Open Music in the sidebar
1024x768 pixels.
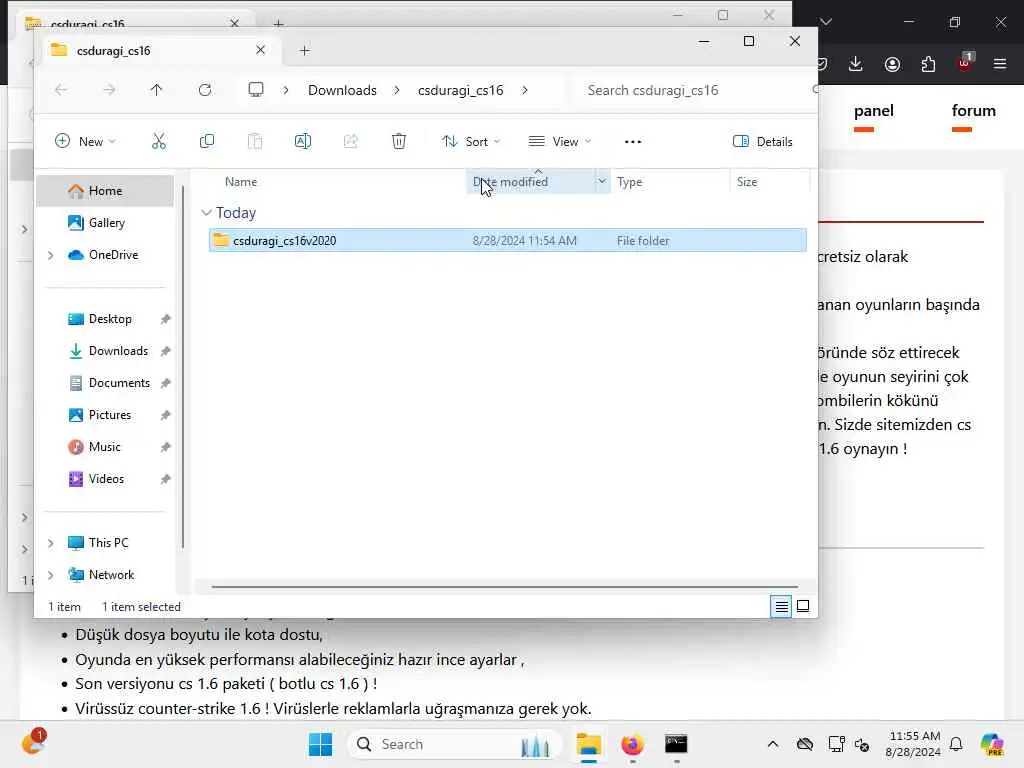104,447
